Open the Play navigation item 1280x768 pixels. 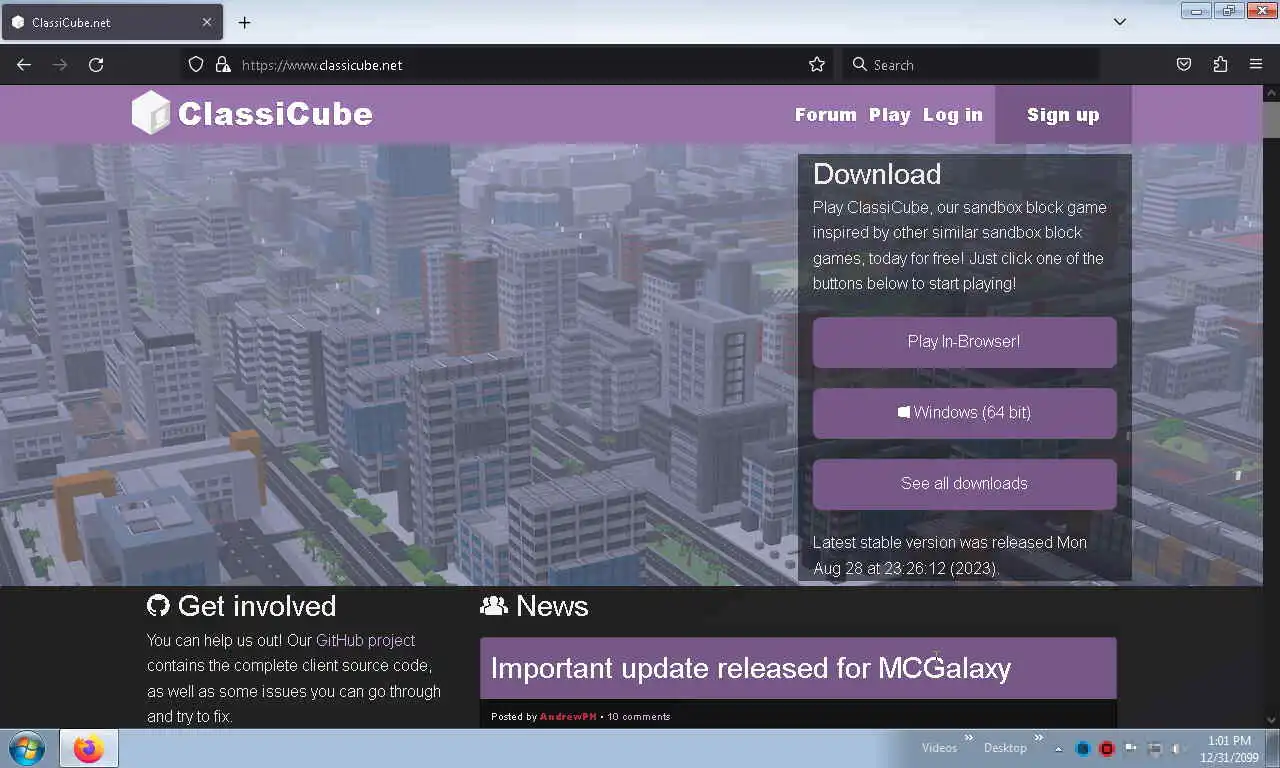click(889, 115)
